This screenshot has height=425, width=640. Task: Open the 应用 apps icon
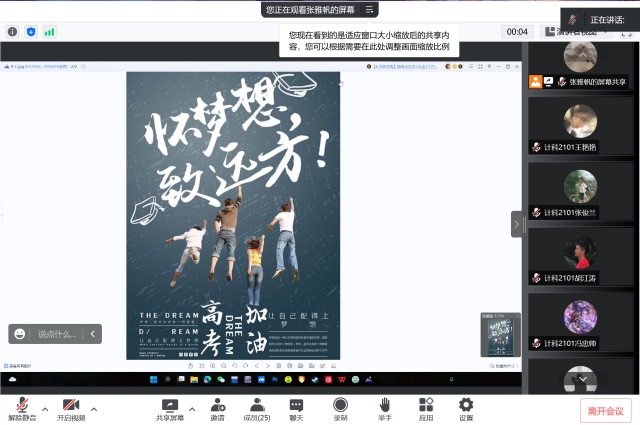426,409
